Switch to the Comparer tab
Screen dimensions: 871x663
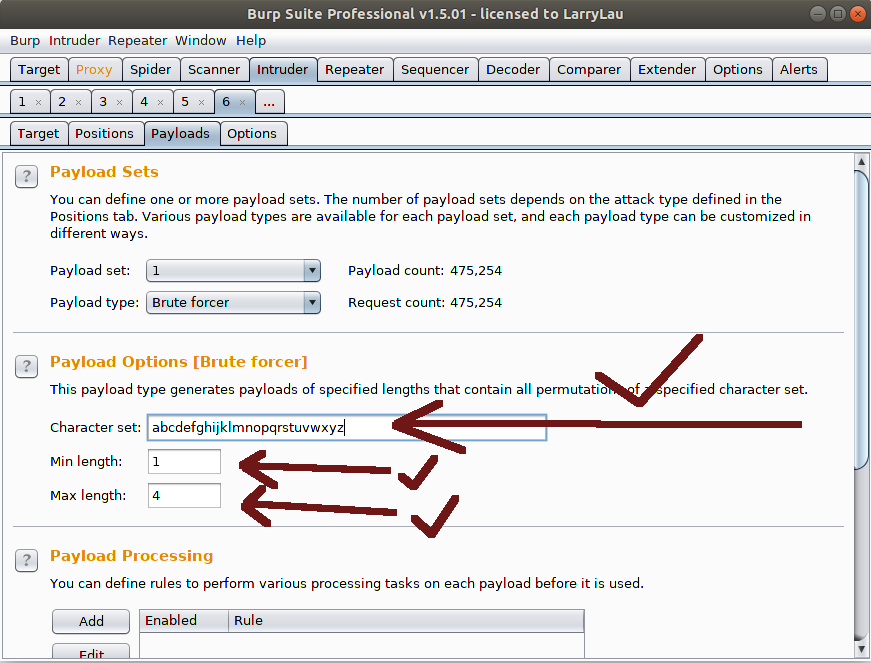coord(589,69)
